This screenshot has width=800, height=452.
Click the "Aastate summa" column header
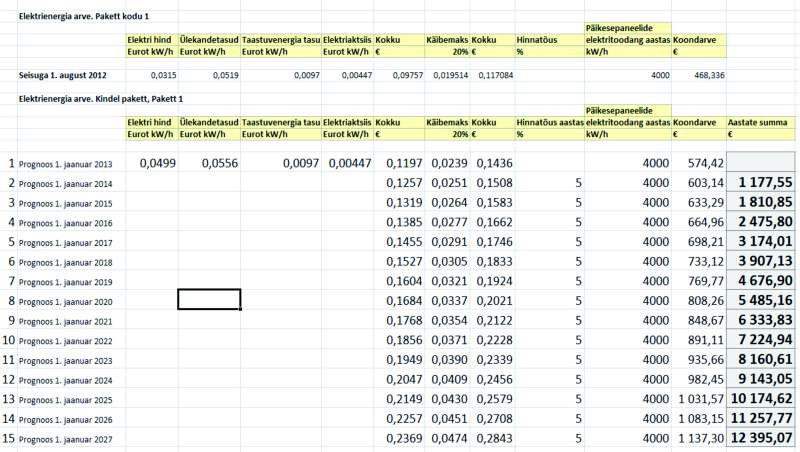point(759,121)
